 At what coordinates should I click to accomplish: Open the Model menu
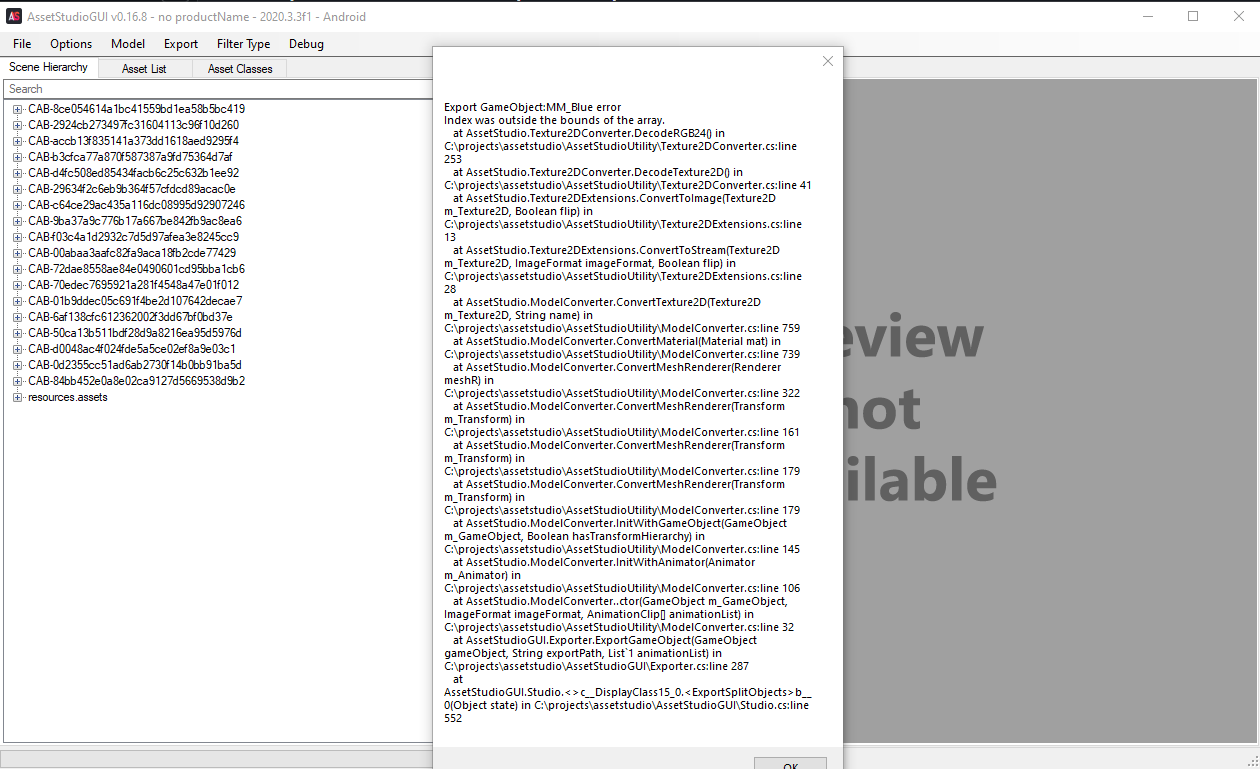[x=127, y=44]
